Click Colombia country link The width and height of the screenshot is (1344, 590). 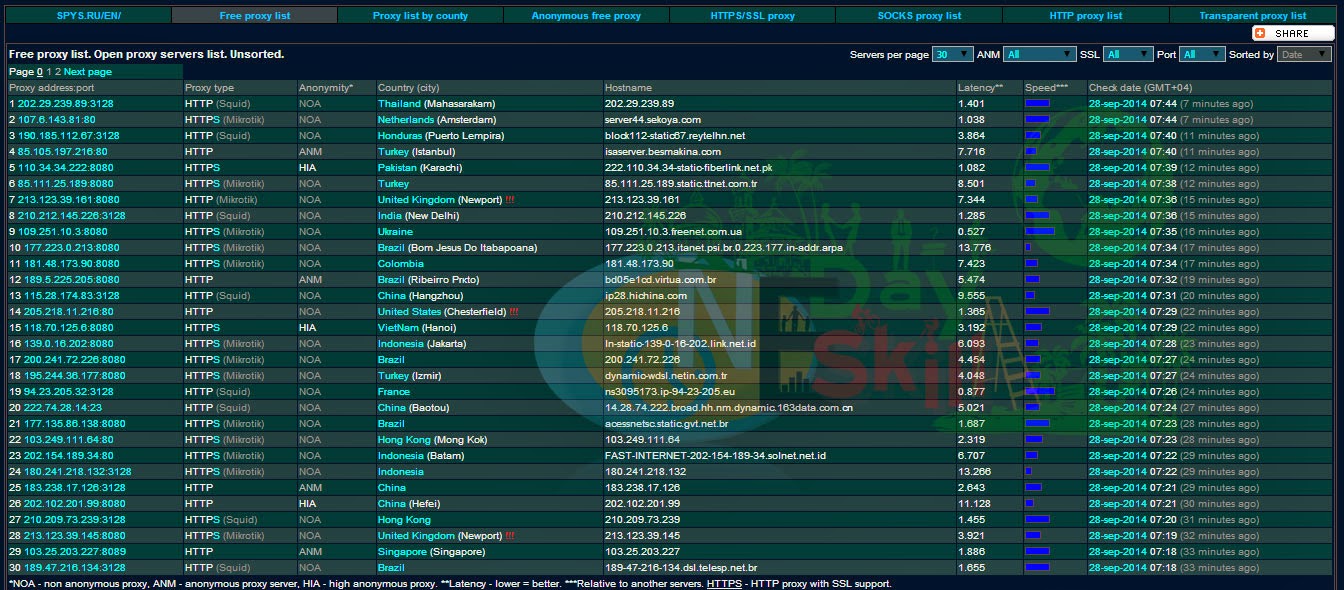coord(400,264)
